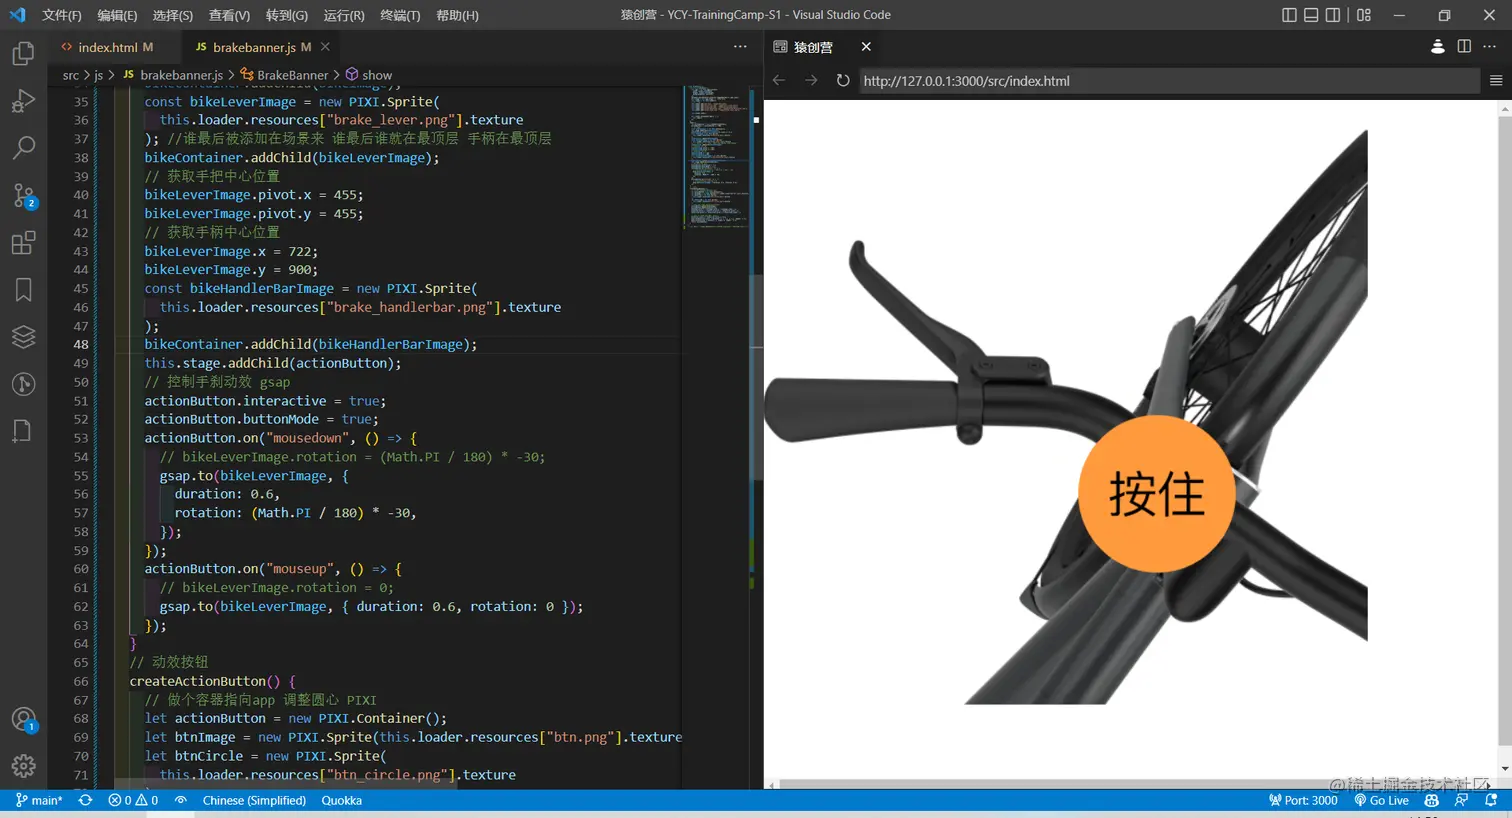Image resolution: width=1512 pixels, height=818 pixels.
Task: Open the Extensions view
Action: [23, 243]
